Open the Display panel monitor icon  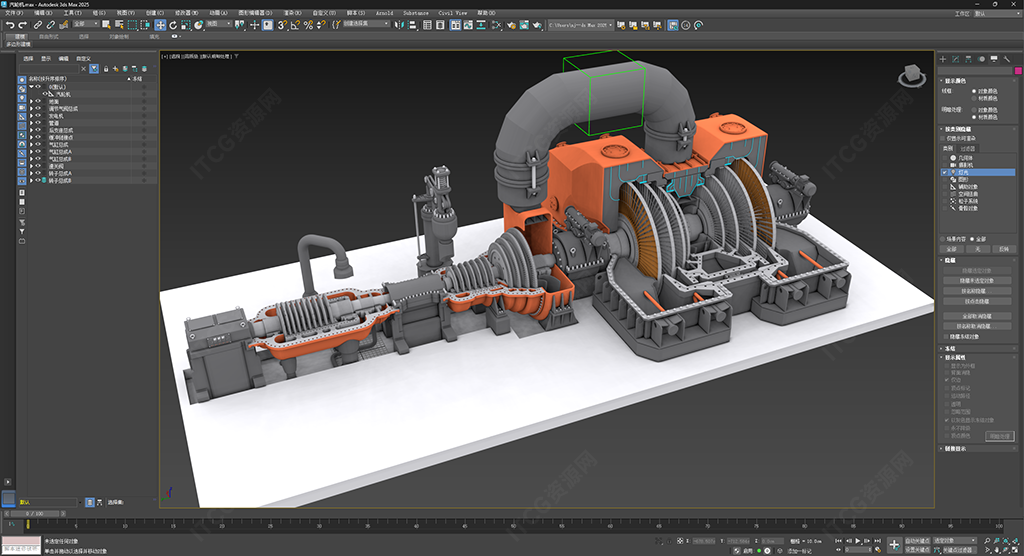tap(995, 60)
